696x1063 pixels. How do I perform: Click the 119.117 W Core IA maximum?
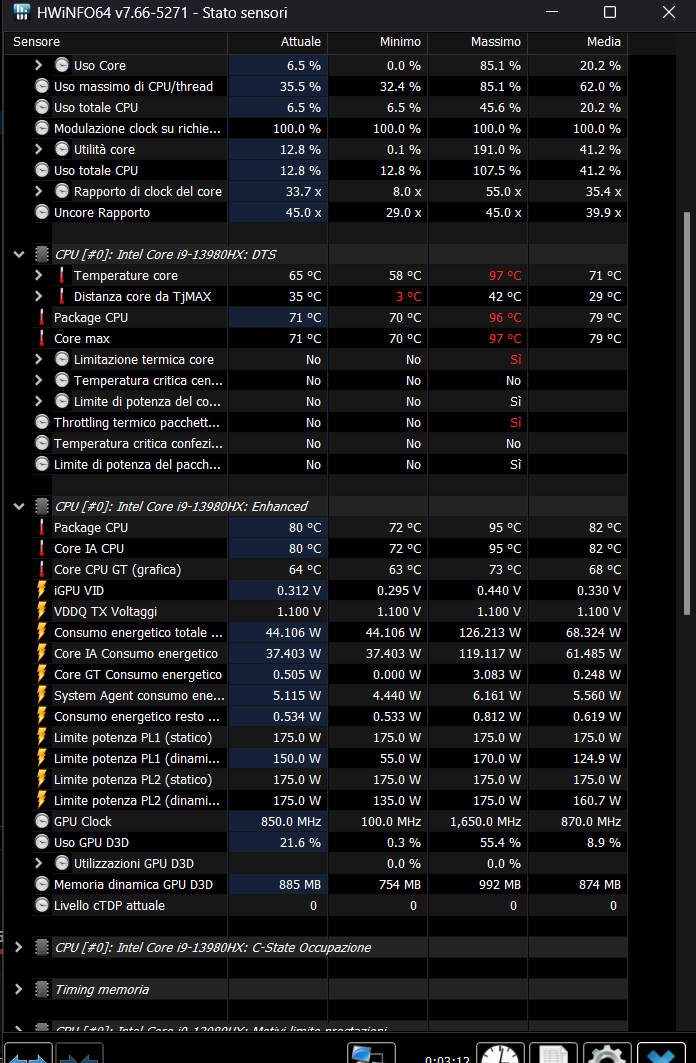pos(488,654)
